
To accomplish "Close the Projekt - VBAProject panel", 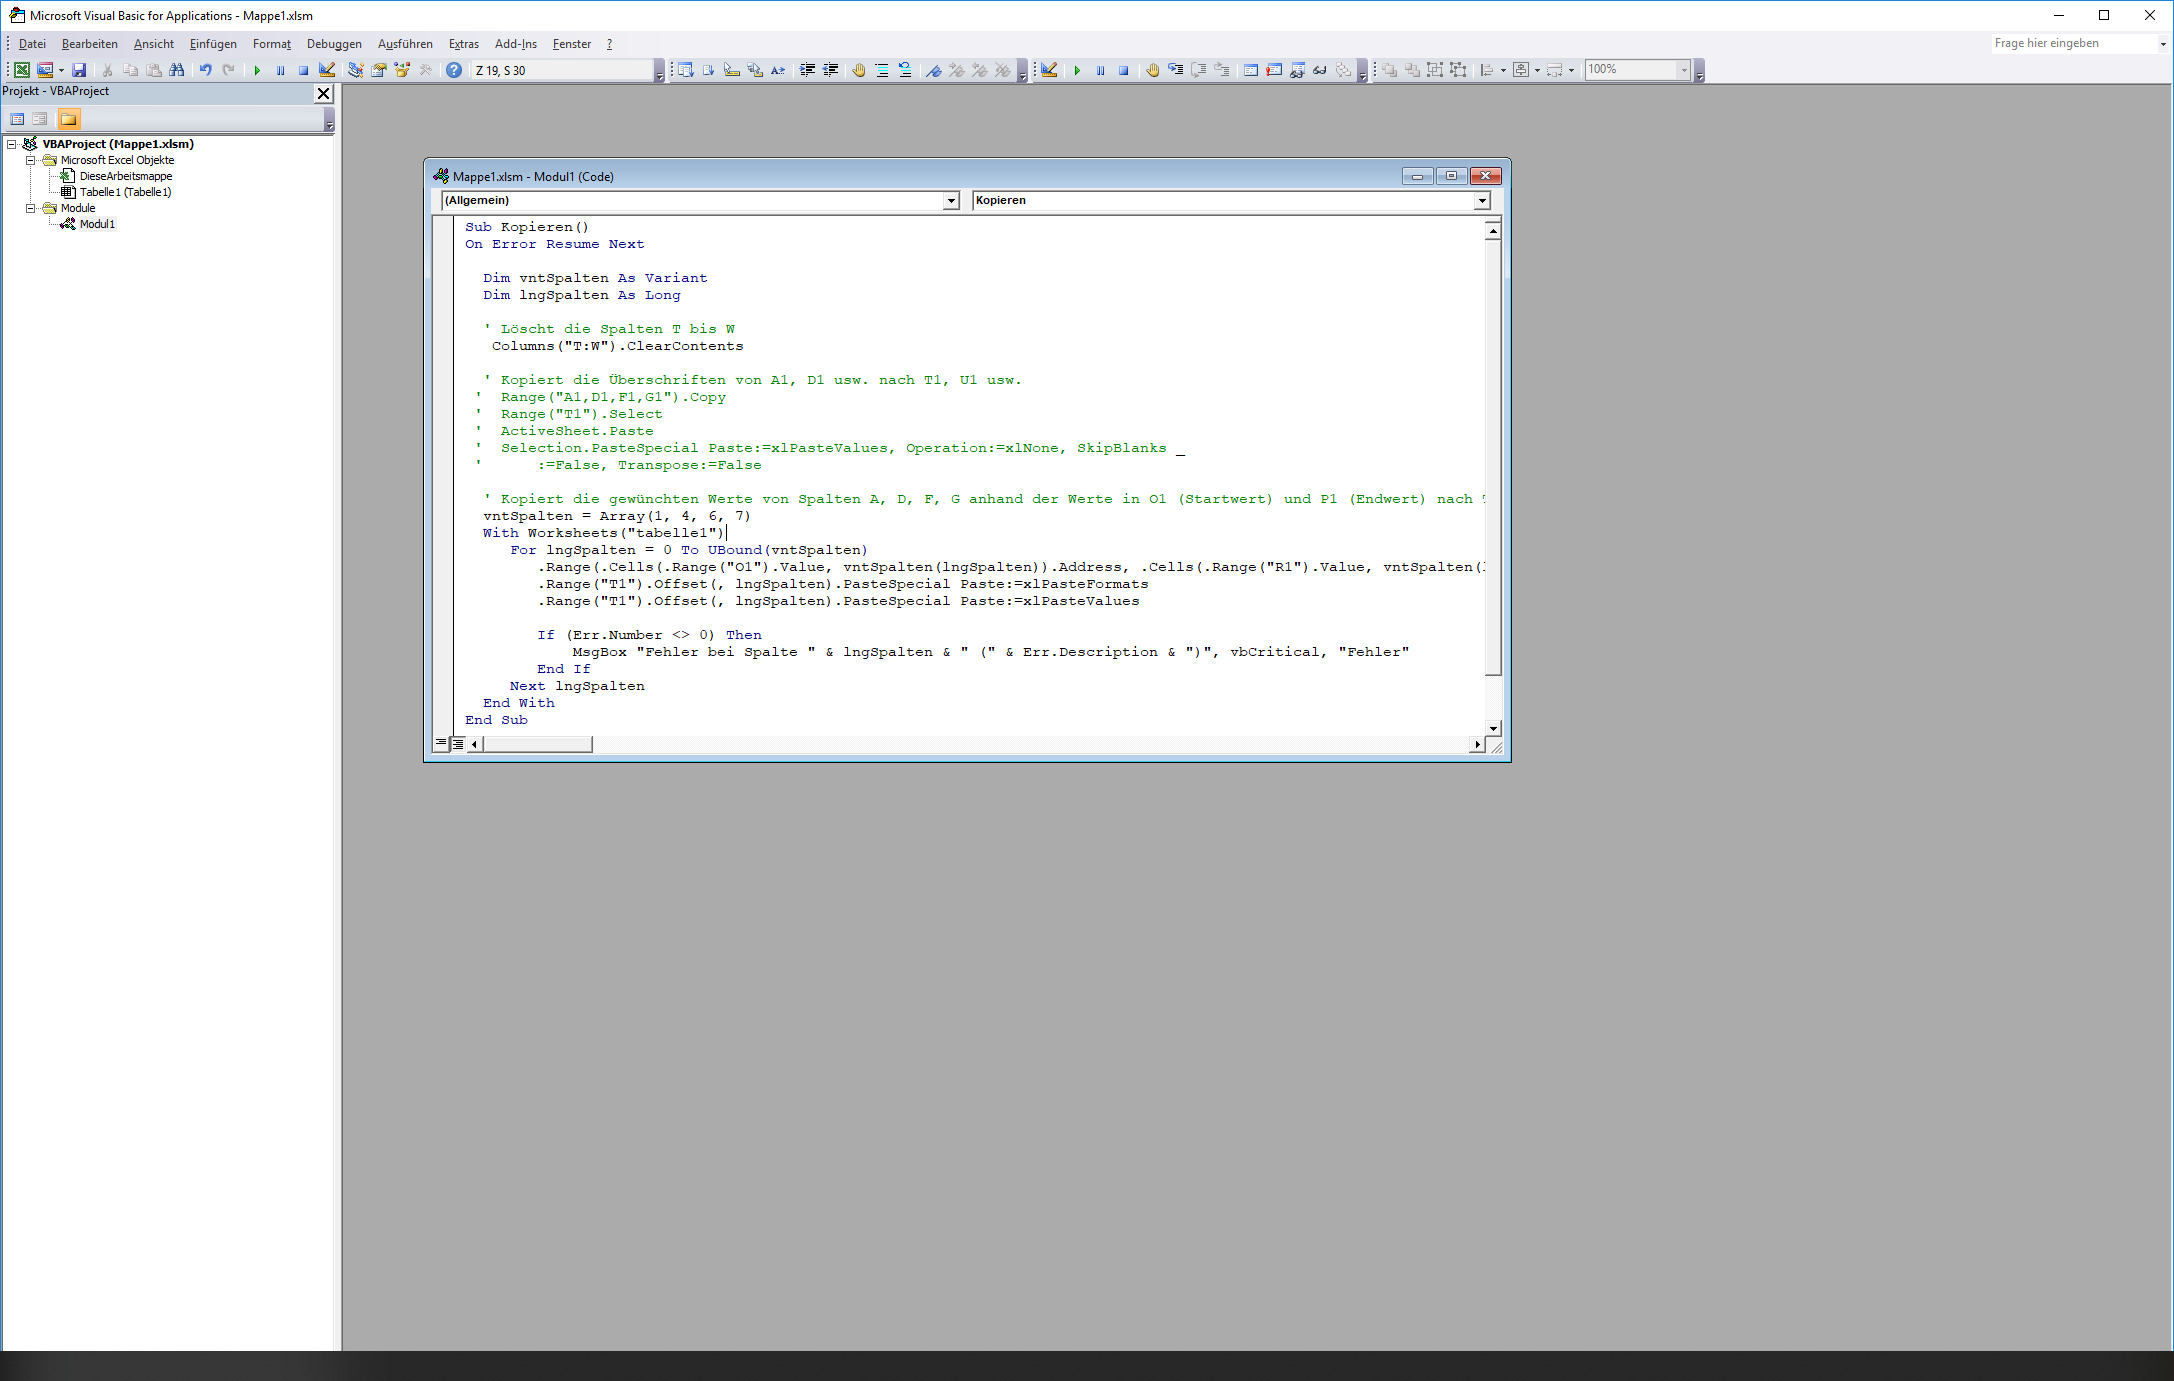I will [323, 93].
